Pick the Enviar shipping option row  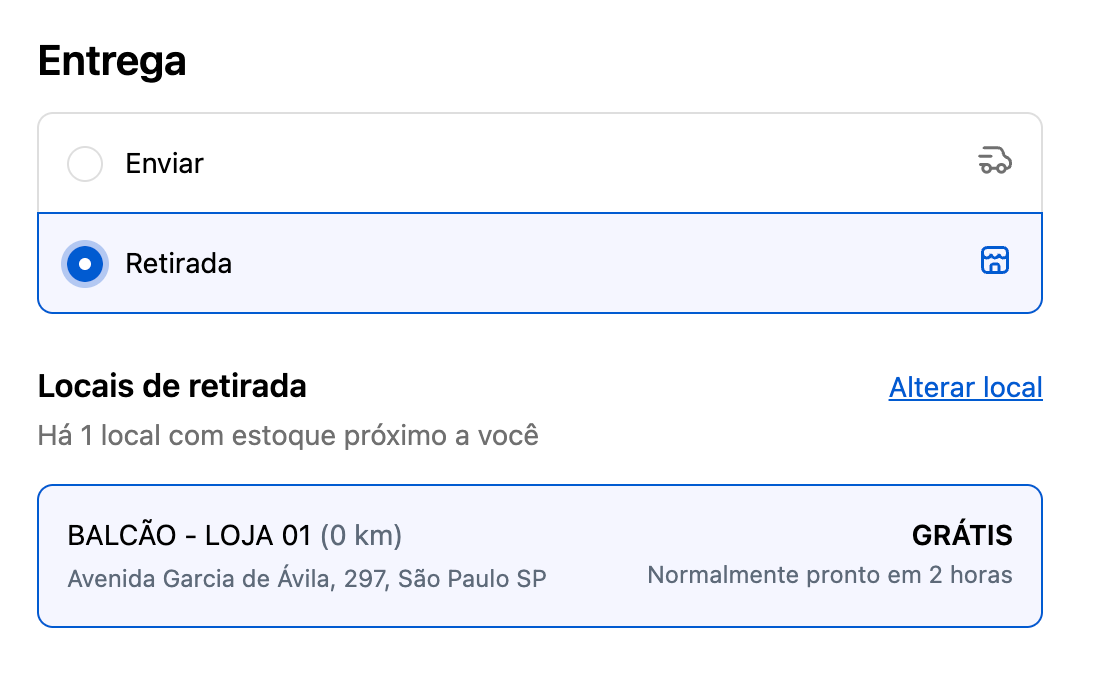(540, 163)
